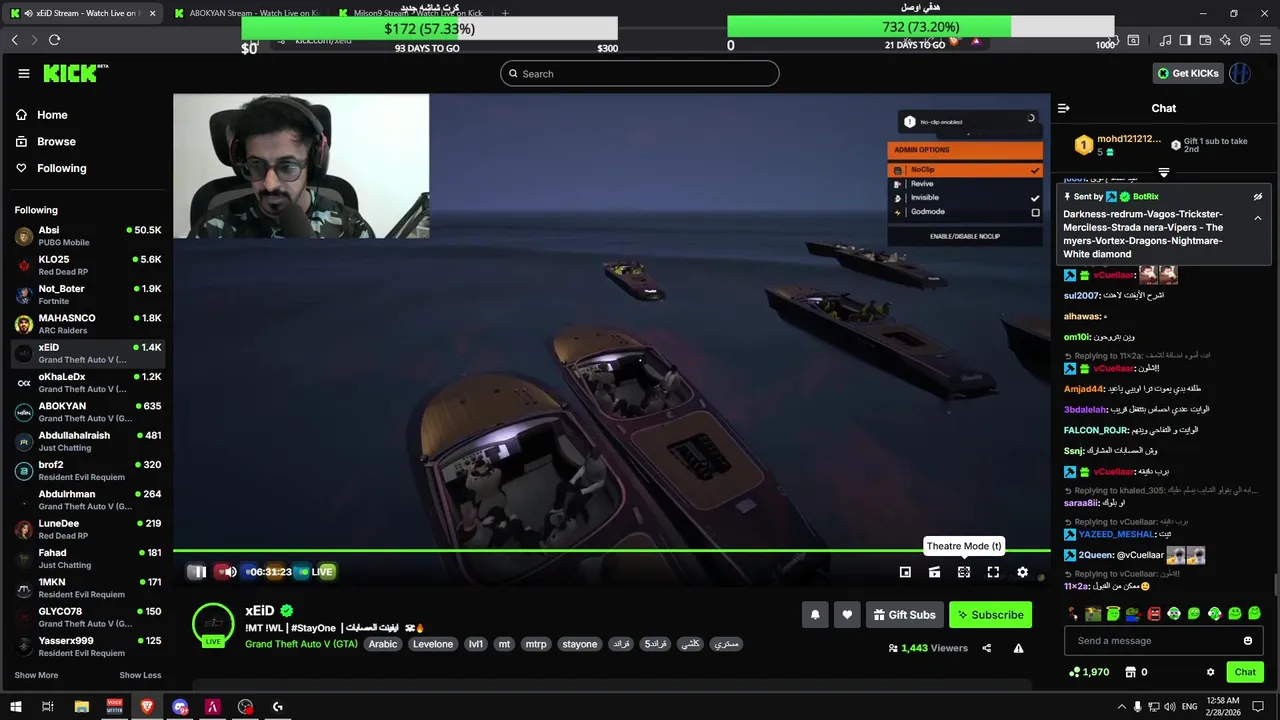Open the user profile avatar menu
1280x720 pixels.
point(1240,73)
